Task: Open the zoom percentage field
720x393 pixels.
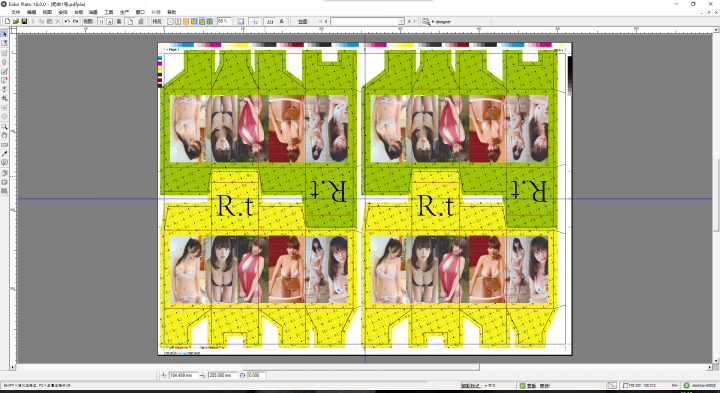Action: pyautogui.click(x=224, y=21)
